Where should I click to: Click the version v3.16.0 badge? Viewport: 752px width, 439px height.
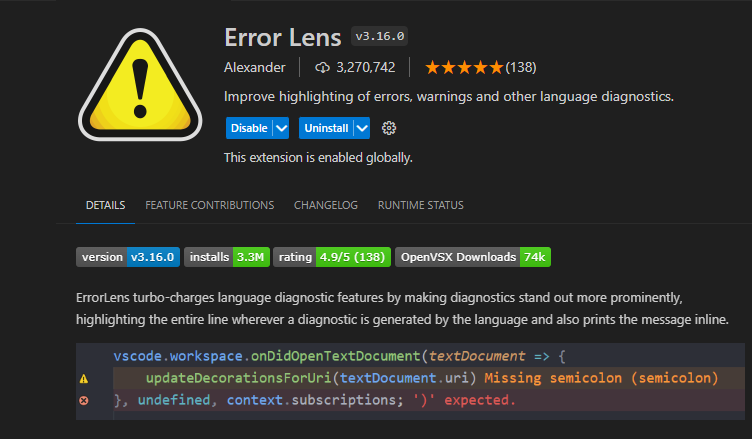[128, 257]
